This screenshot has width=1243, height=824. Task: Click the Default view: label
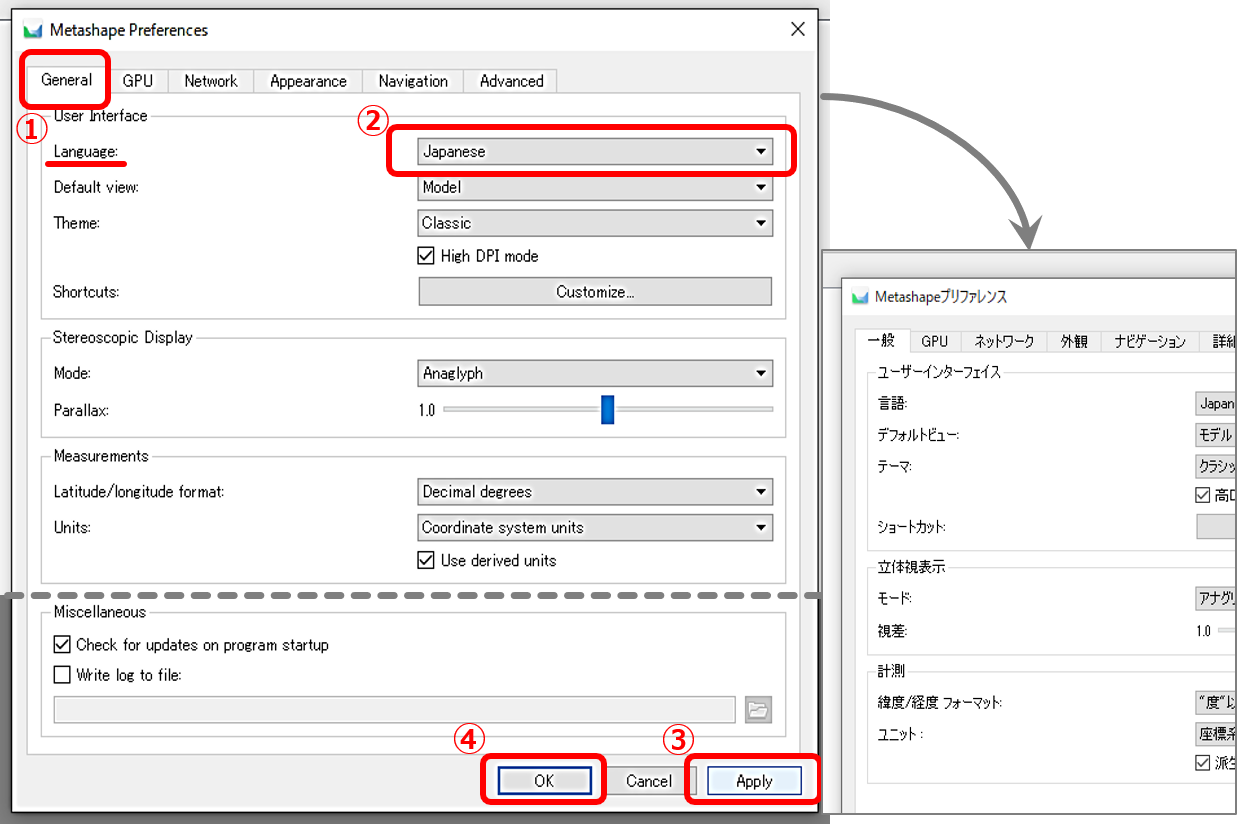point(96,187)
